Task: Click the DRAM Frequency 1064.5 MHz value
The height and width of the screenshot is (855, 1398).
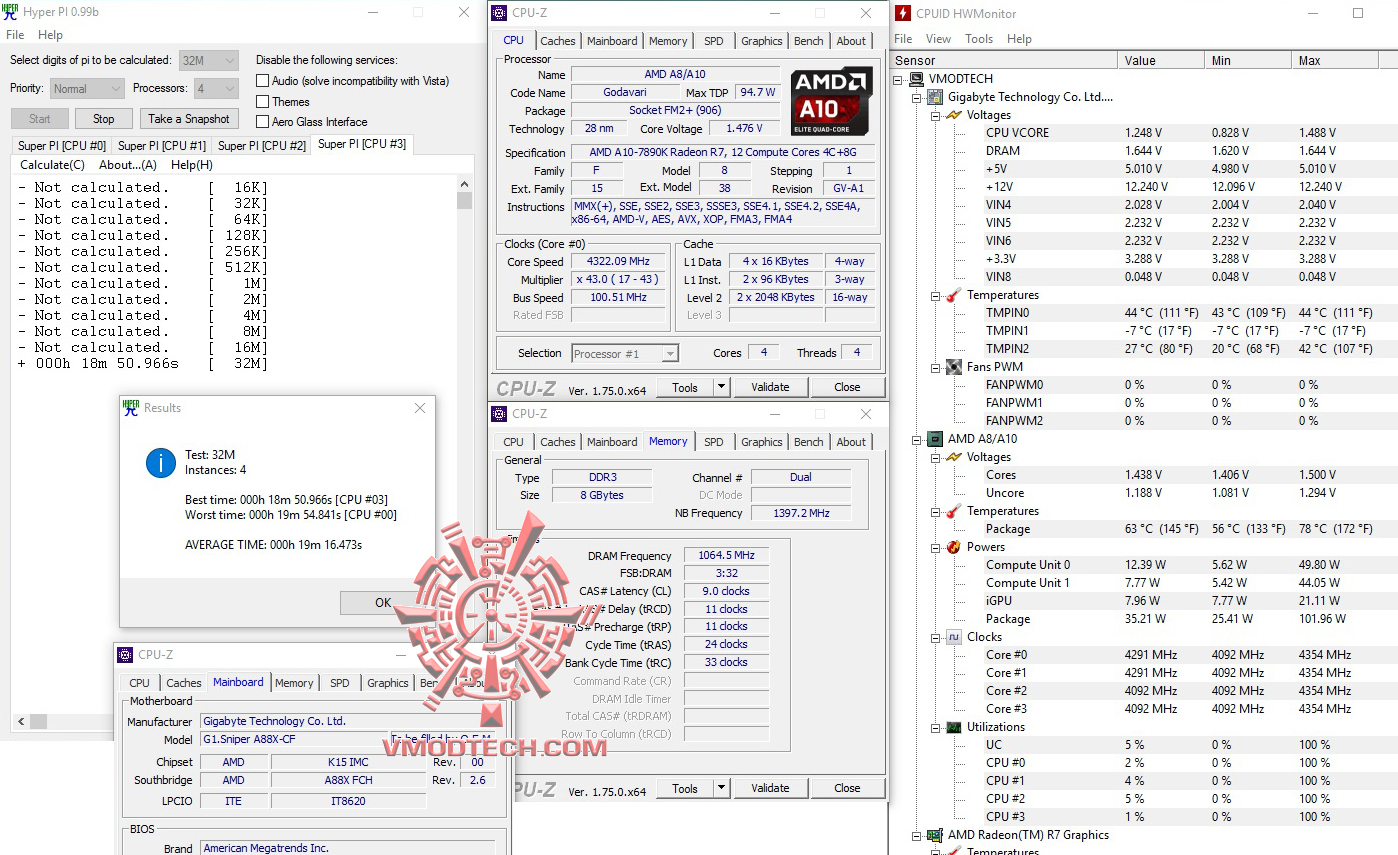Action: pyautogui.click(x=726, y=555)
